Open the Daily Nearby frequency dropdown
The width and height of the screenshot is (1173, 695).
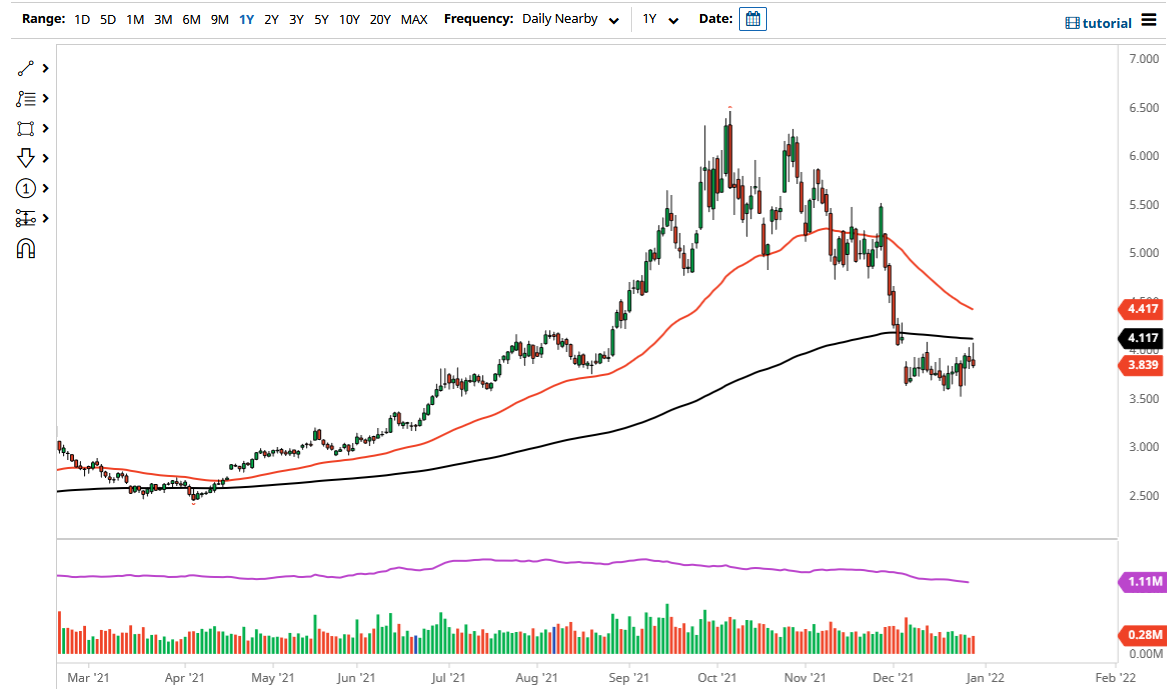570,19
